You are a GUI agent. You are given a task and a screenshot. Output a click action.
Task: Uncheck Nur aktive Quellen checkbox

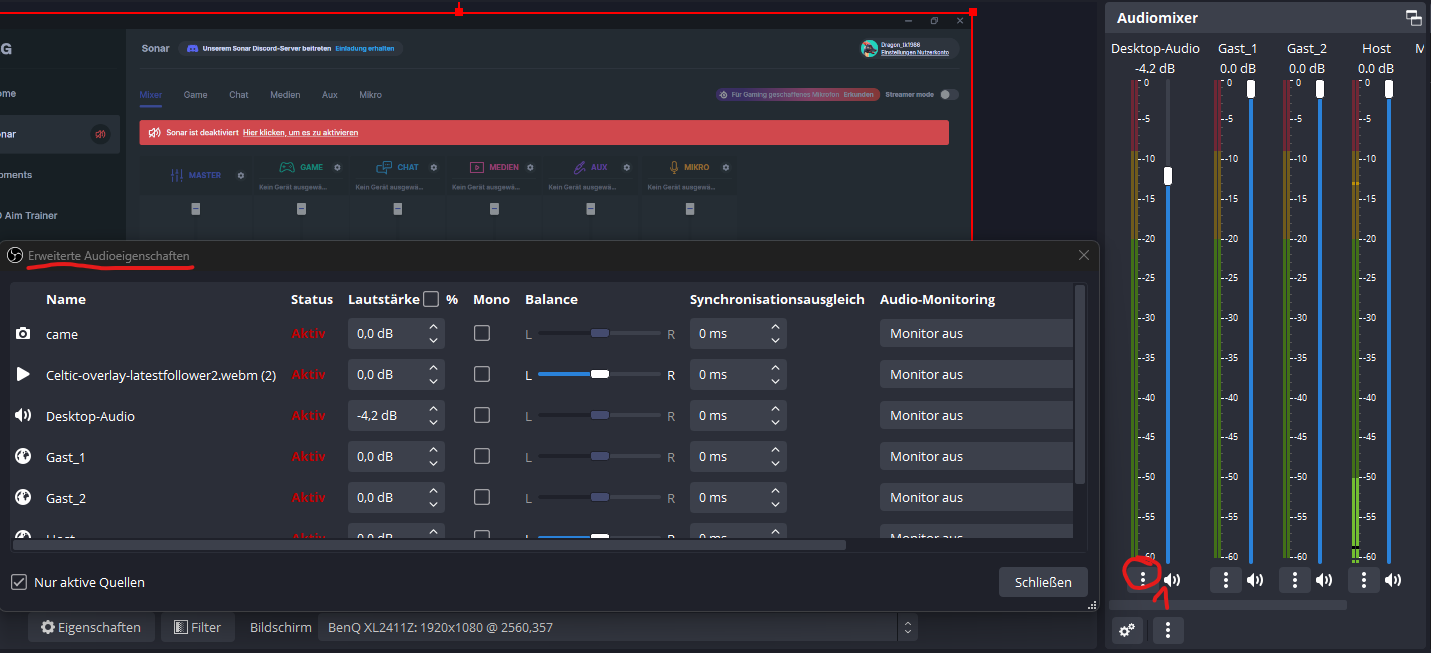[19, 582]
